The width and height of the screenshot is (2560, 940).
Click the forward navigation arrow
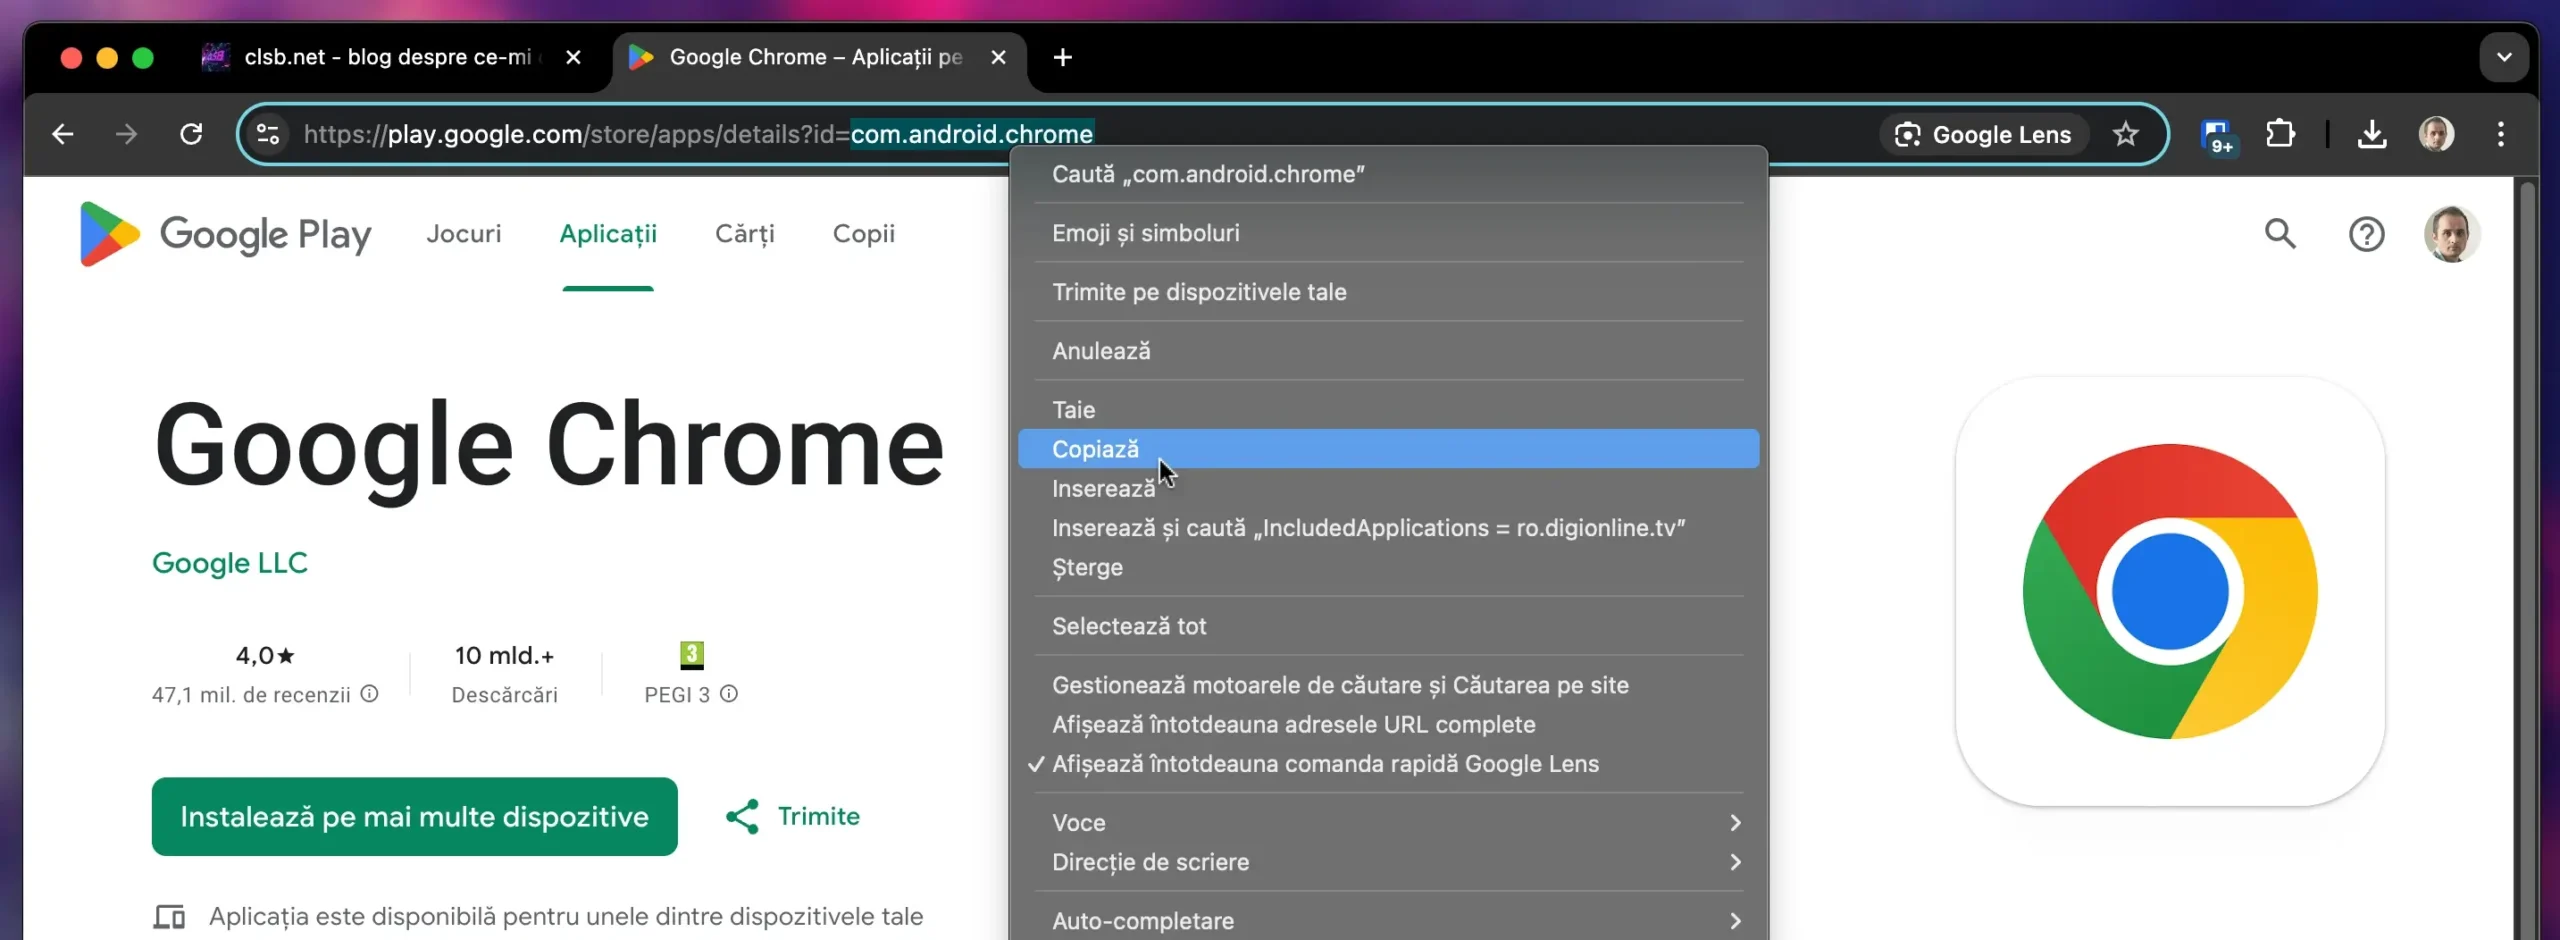[x=126, y=134]
